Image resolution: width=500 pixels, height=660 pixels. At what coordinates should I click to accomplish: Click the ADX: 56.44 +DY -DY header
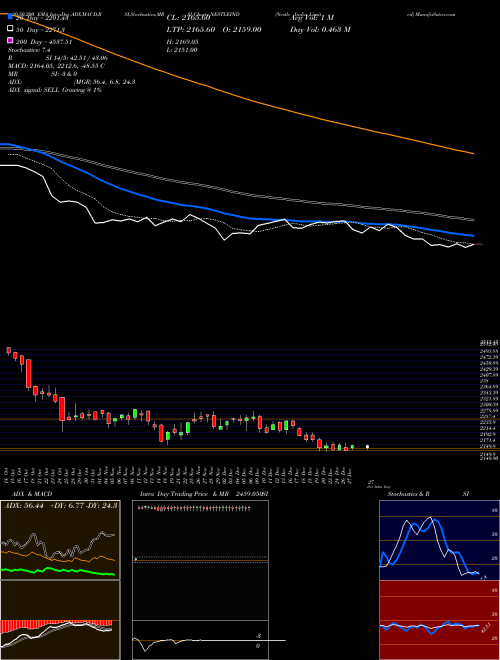pos(60,506)
